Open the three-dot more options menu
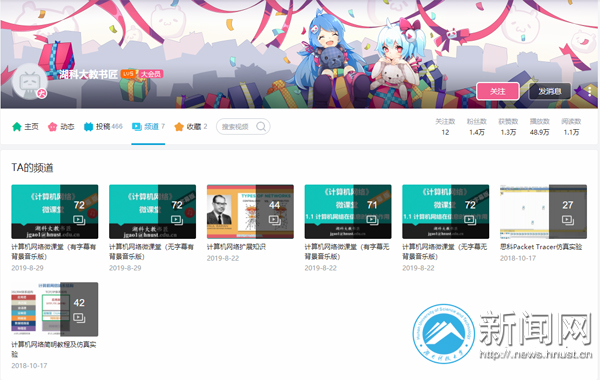Screen dimensions: 600x380 click(590, 91)
